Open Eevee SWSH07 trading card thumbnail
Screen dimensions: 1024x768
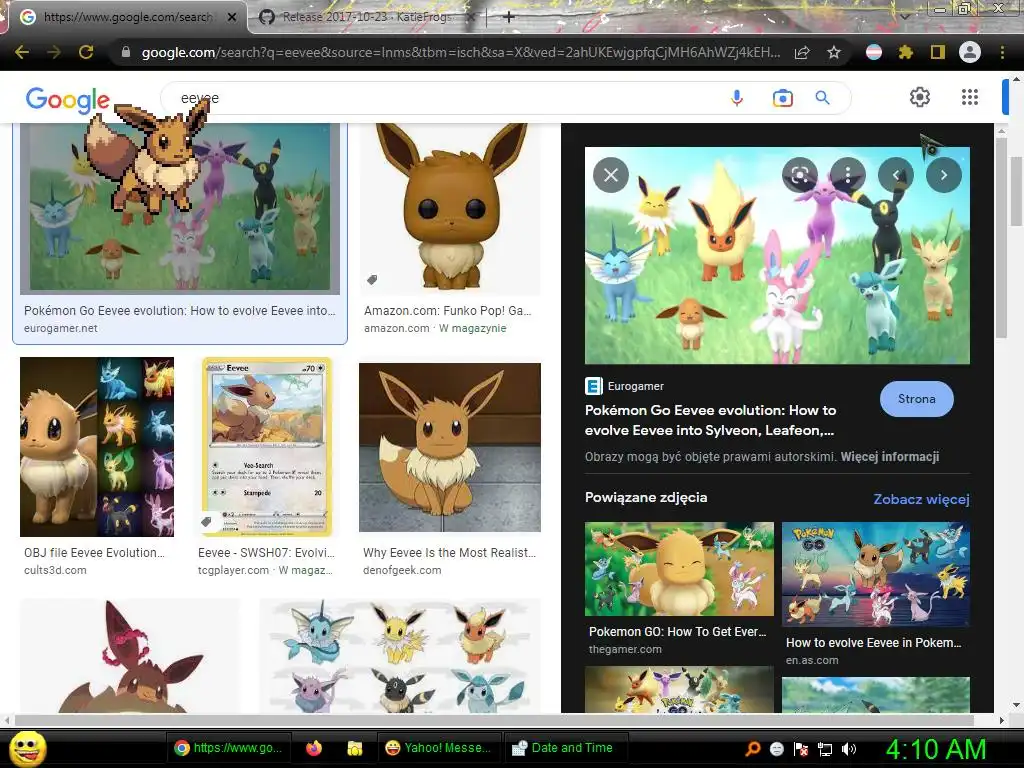pos(266,447)
